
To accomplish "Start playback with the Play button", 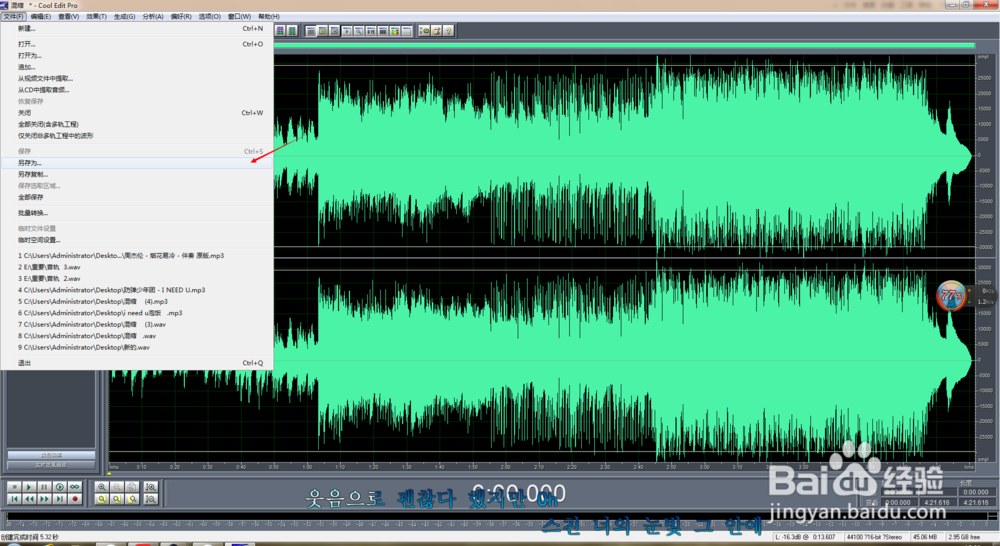I will click(29, 487).
